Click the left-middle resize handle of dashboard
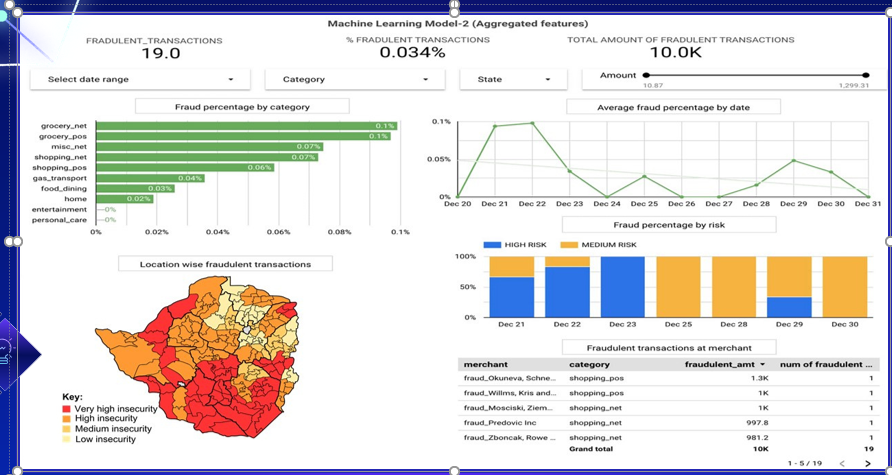The image size is (892, 475). (13, 241)
